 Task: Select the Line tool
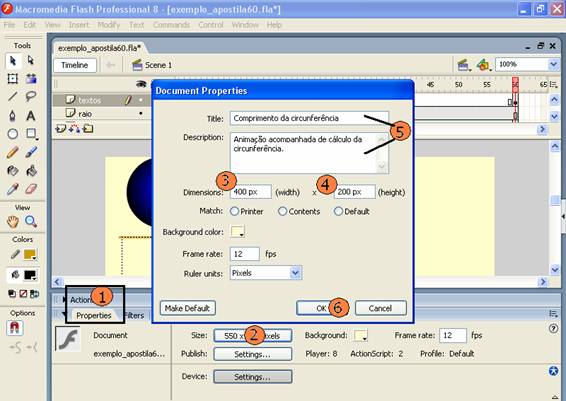coord(13,96)
